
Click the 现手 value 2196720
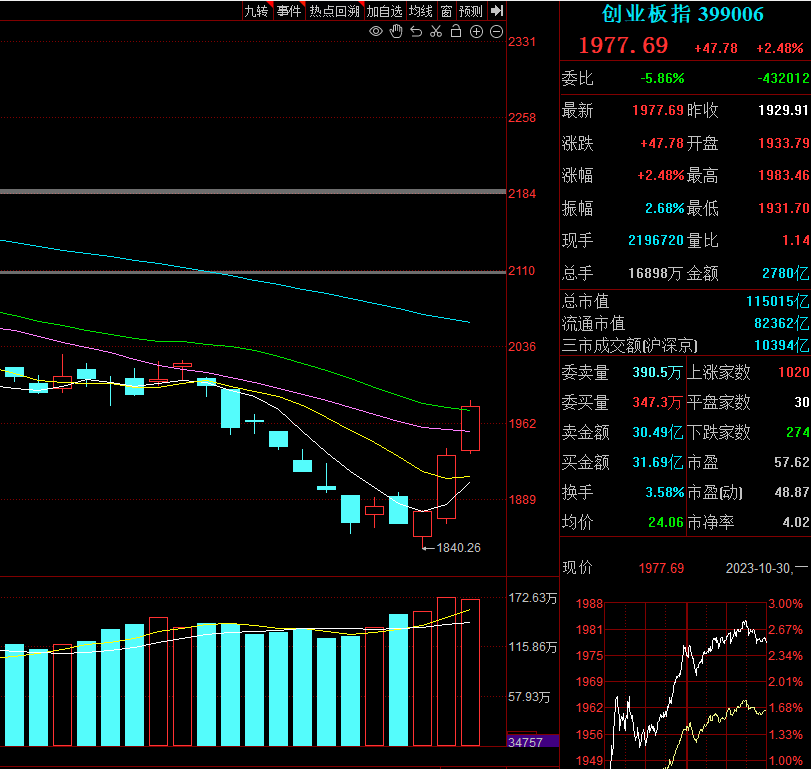pos(656,240)
